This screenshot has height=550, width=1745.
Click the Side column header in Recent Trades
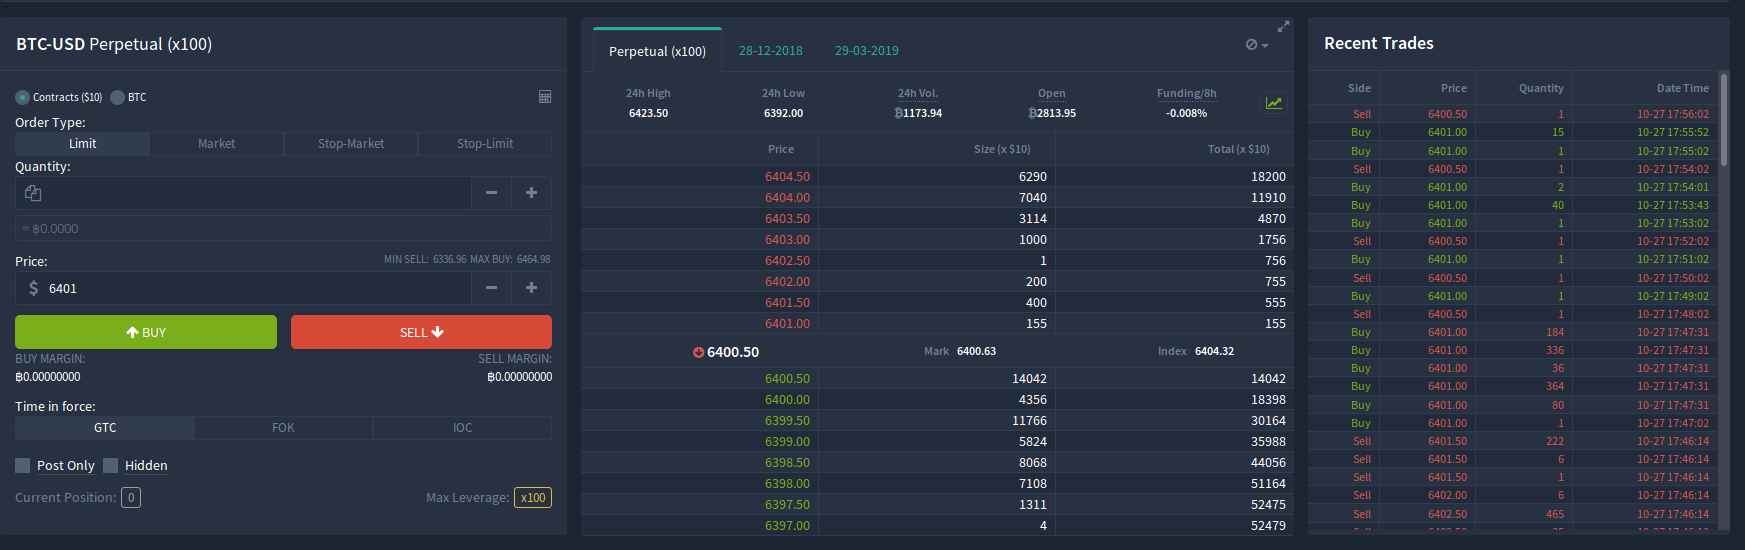coord(1359,88)
